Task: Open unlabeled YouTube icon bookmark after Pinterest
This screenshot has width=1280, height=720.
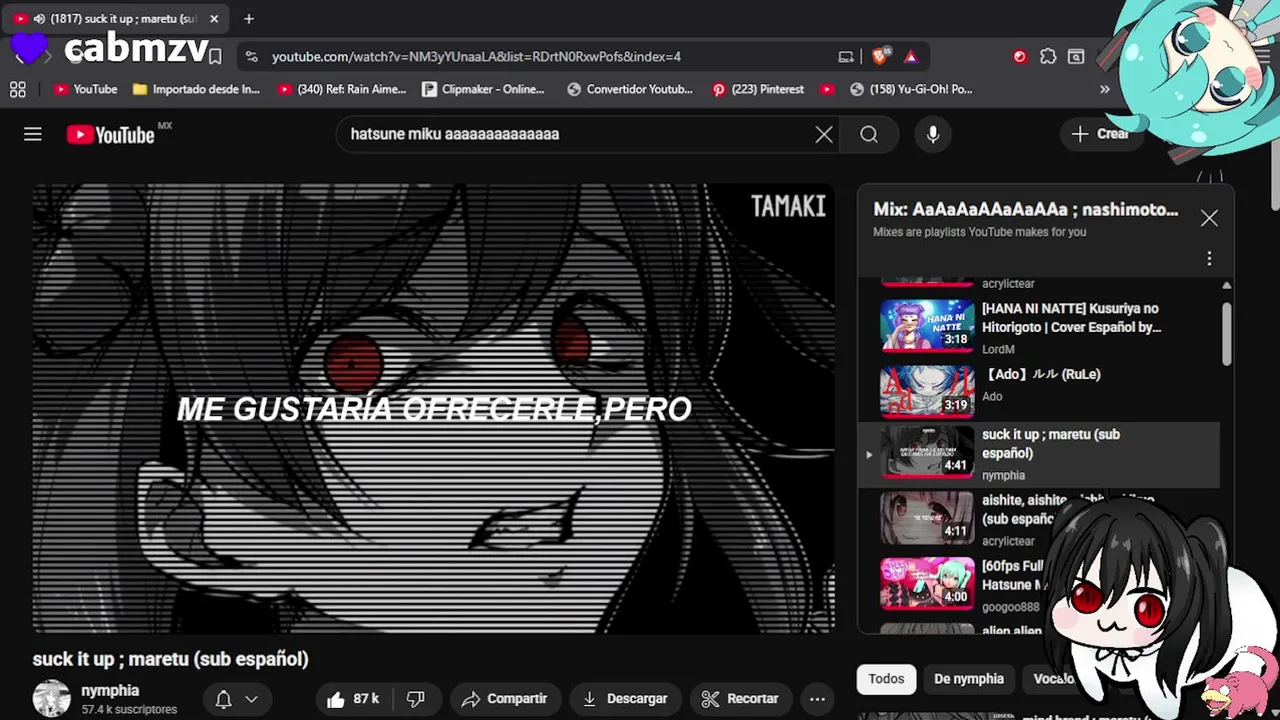Action: pyautogui.click(x=827, y=89)
